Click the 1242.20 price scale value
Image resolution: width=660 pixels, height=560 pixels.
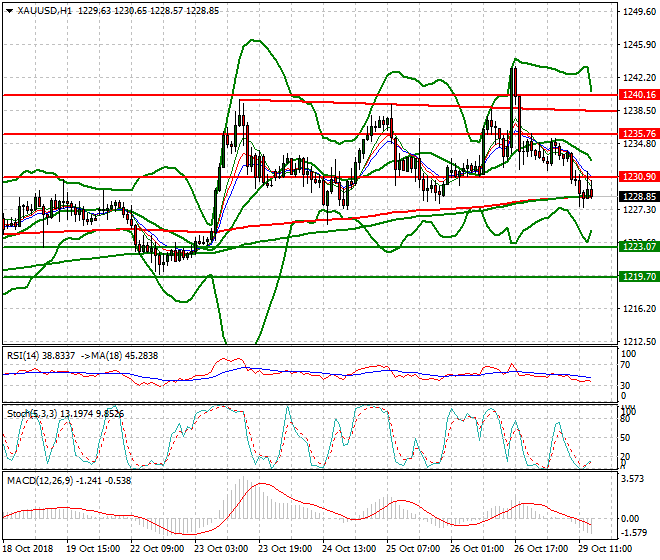pyautogui.click(x=639, y=77)
